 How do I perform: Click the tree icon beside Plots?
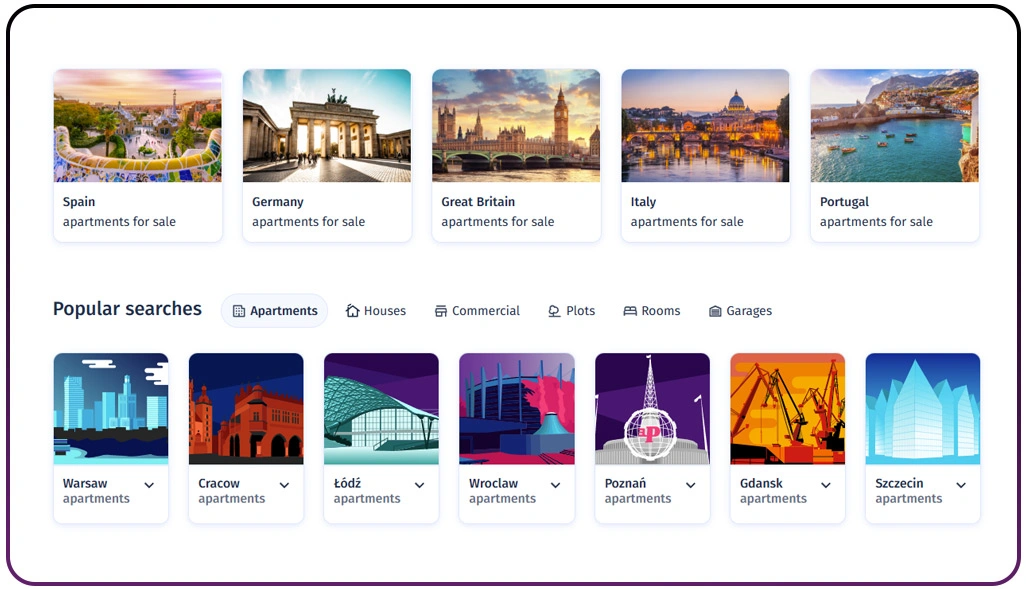pyautogui.click(x=554, y=311)
